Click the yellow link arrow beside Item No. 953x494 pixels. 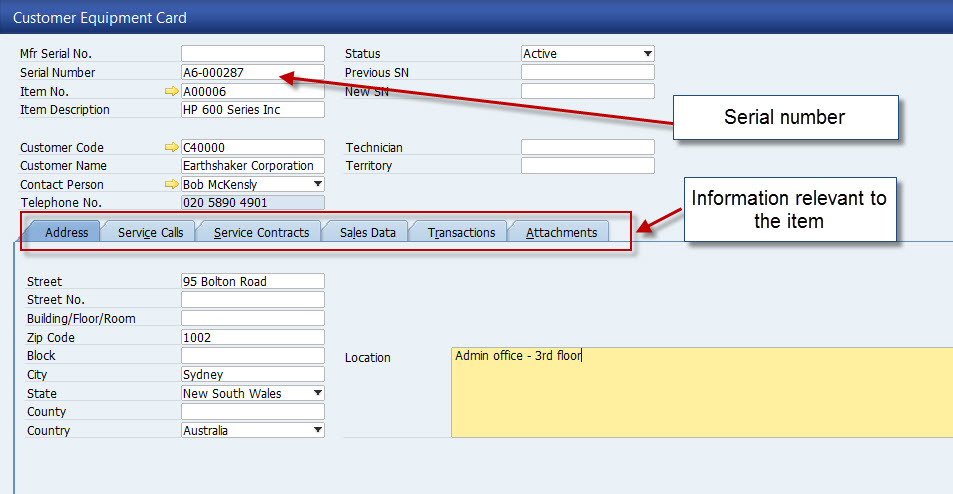coord(171,91)
